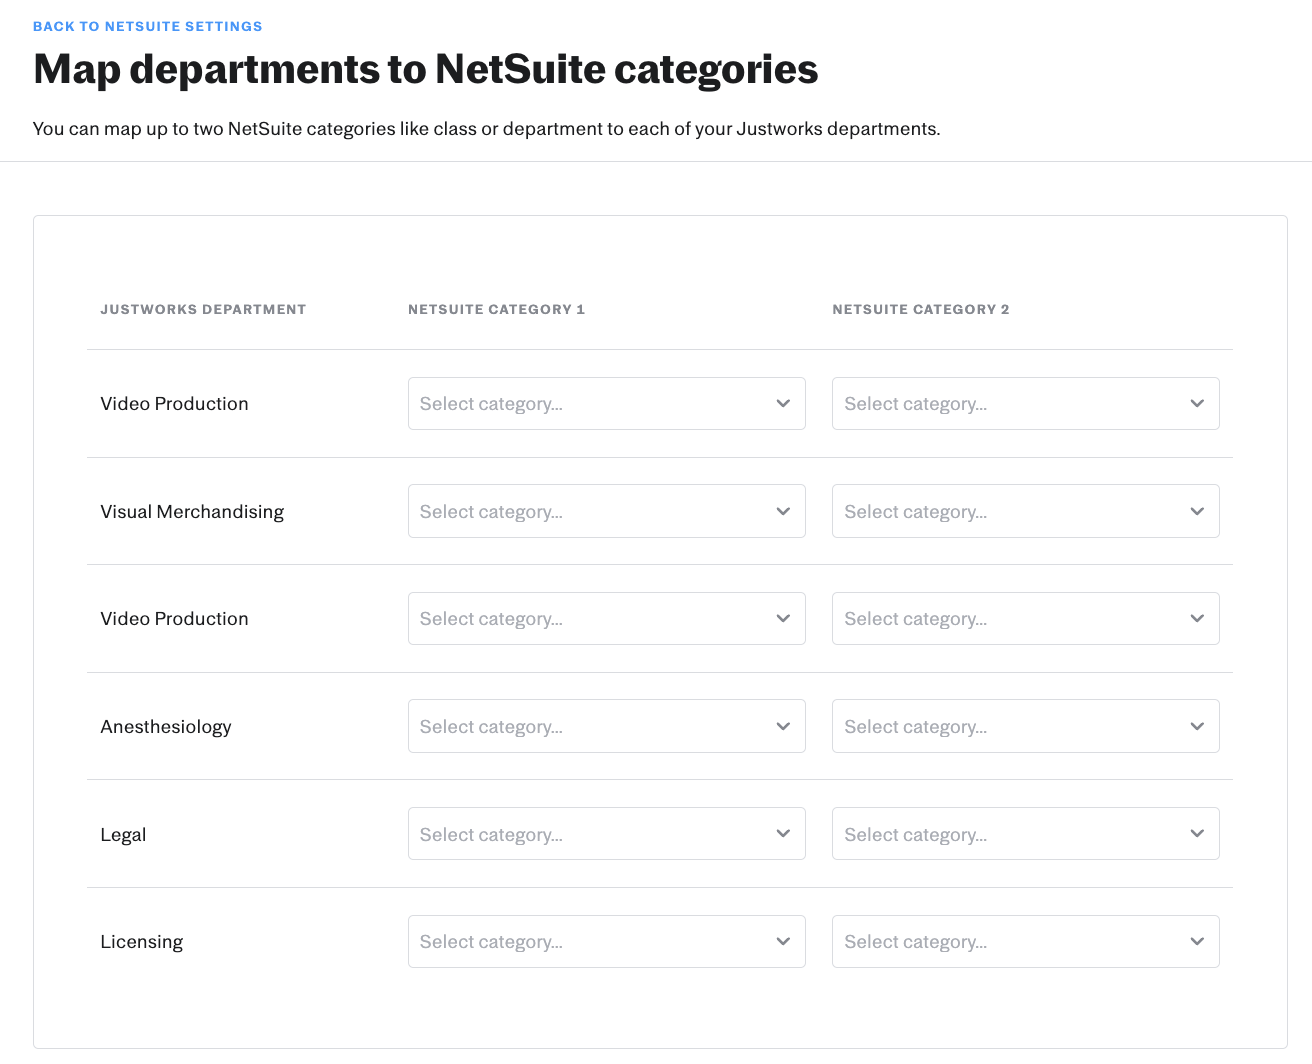Screen dimensions: 1312x1064
Task: Open Category 1 dropdown for Video Production above Anesthesiology
Action: point(606,618)
